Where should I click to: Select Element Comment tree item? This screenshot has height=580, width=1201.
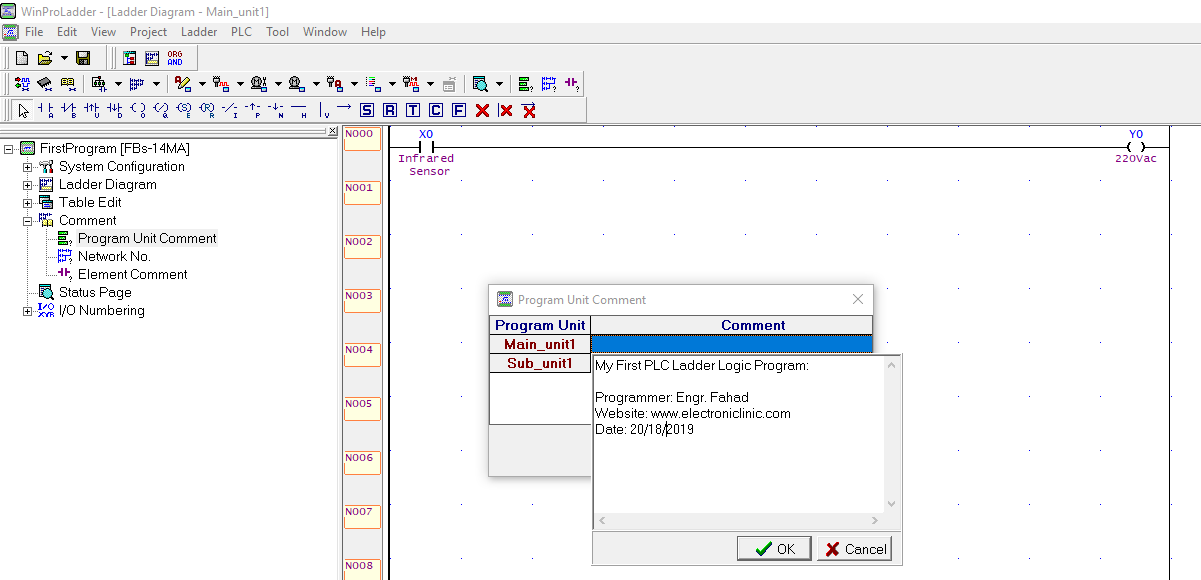tap(132, 274)
